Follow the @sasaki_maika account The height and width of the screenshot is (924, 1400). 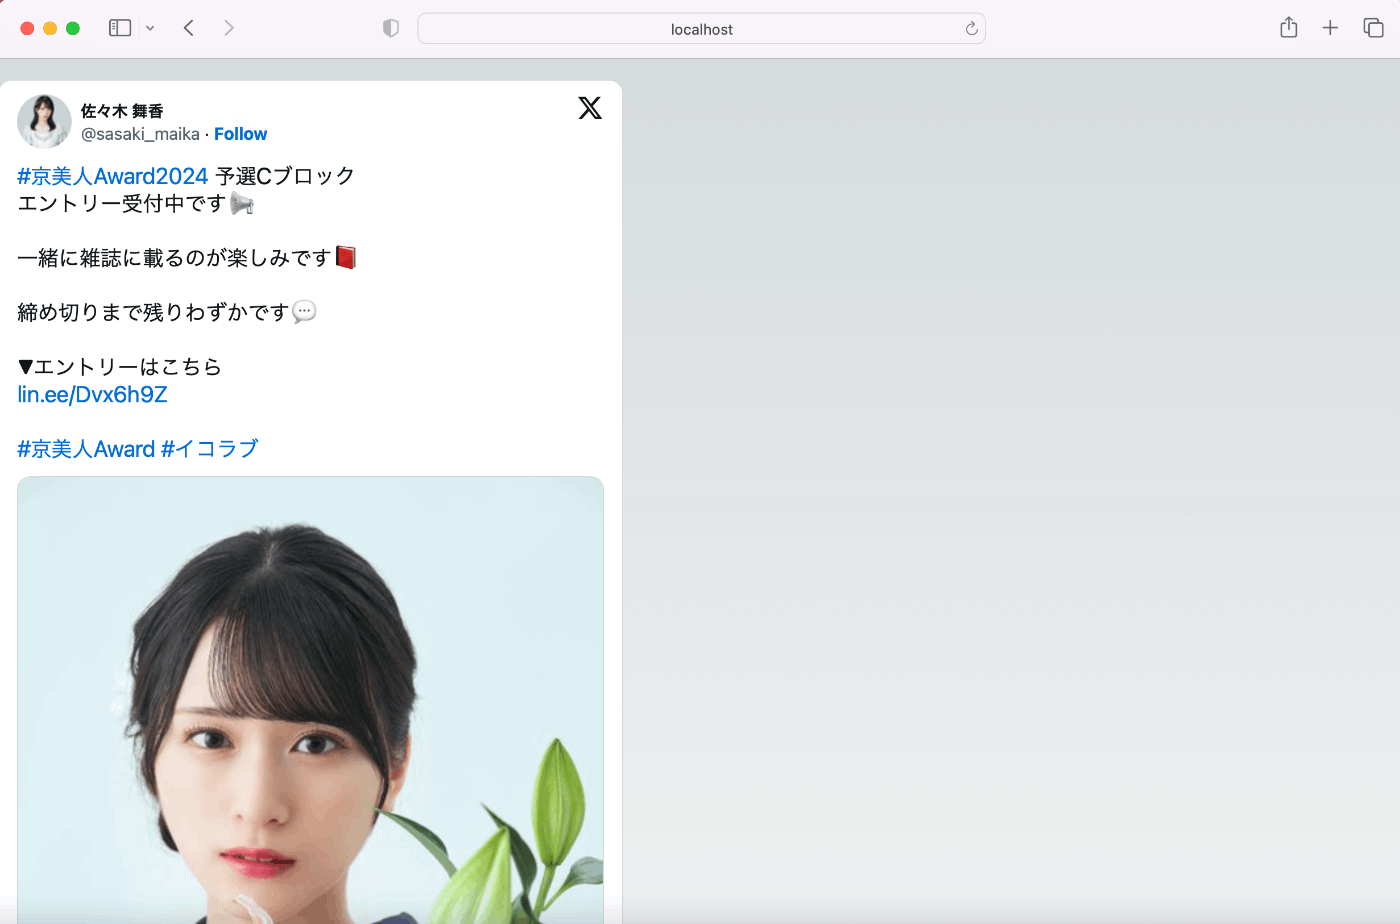(x=240, y=134)
